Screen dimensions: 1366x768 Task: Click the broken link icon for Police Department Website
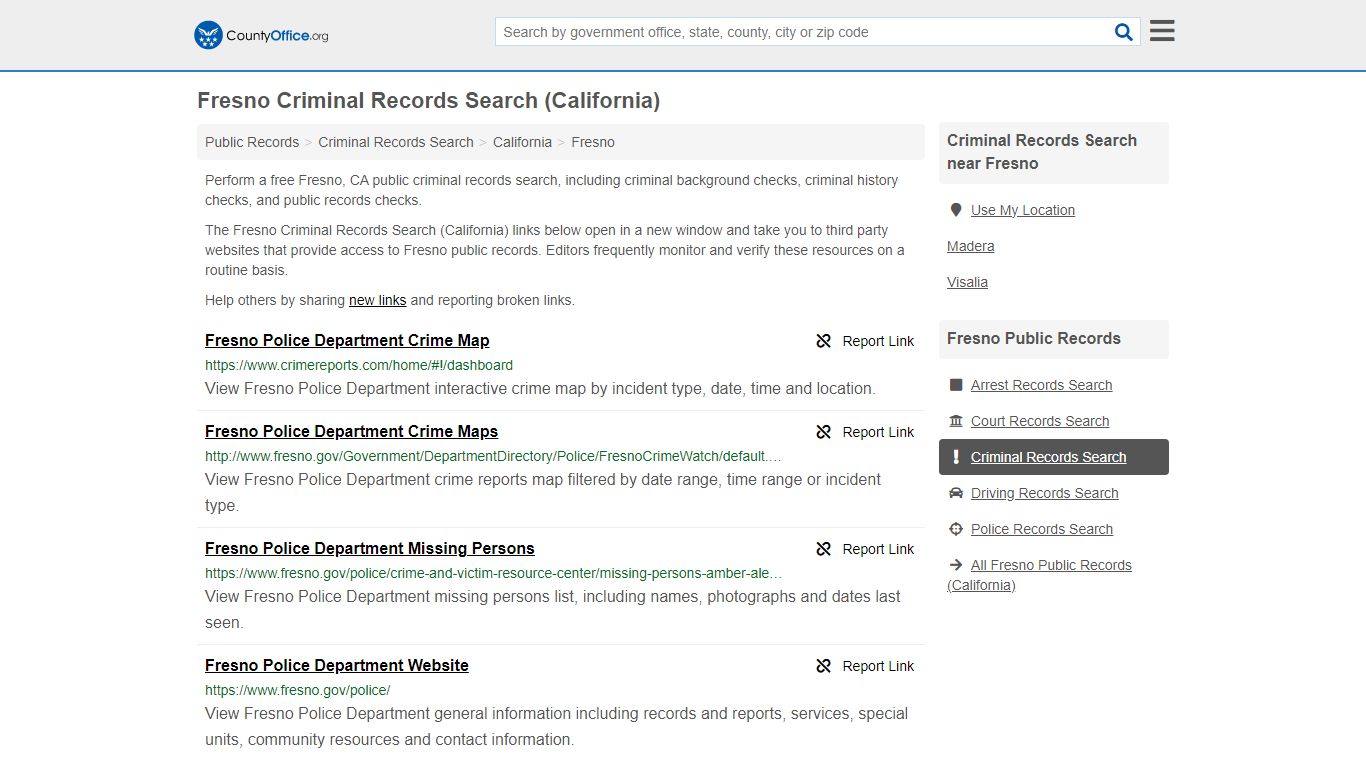coord(824,666)
